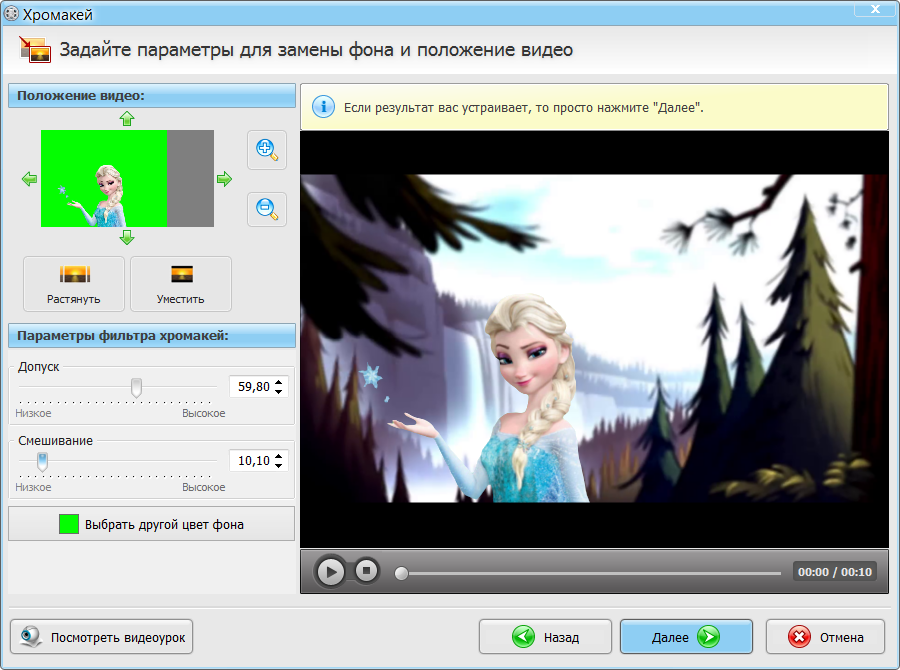This screenshot has width=900, height=670.
Task: Click the Смешивание blending slider handle
Action: 42,462
